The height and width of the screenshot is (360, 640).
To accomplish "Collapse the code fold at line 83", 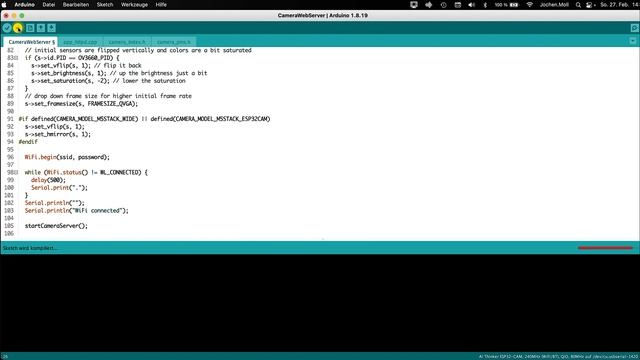I will coord(16,58).
